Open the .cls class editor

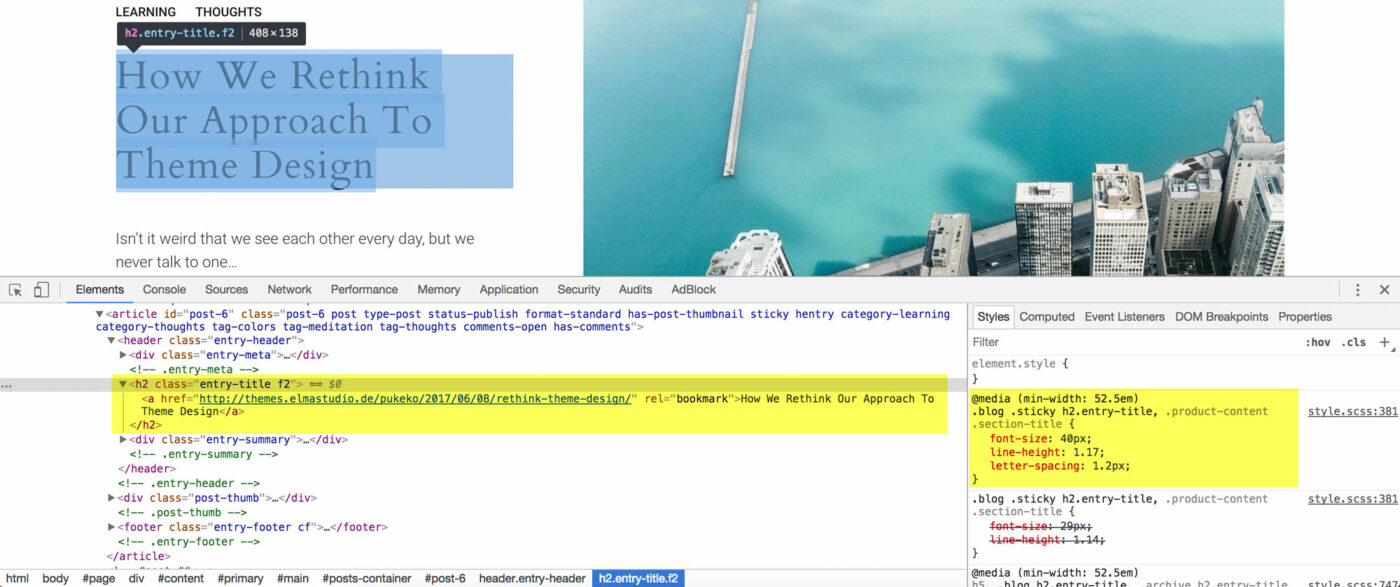[1354, 342]
